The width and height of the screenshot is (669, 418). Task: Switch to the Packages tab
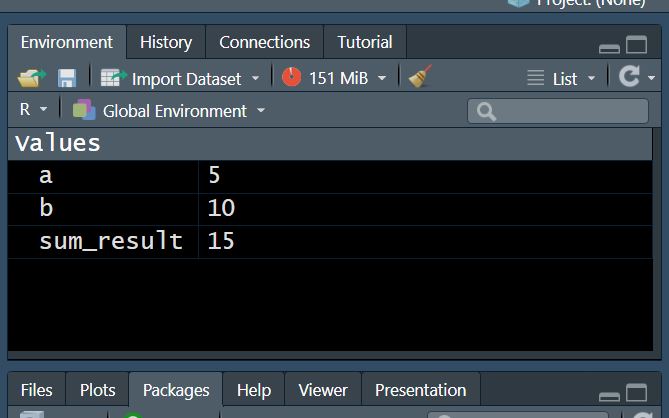click(x=176, y=390)
